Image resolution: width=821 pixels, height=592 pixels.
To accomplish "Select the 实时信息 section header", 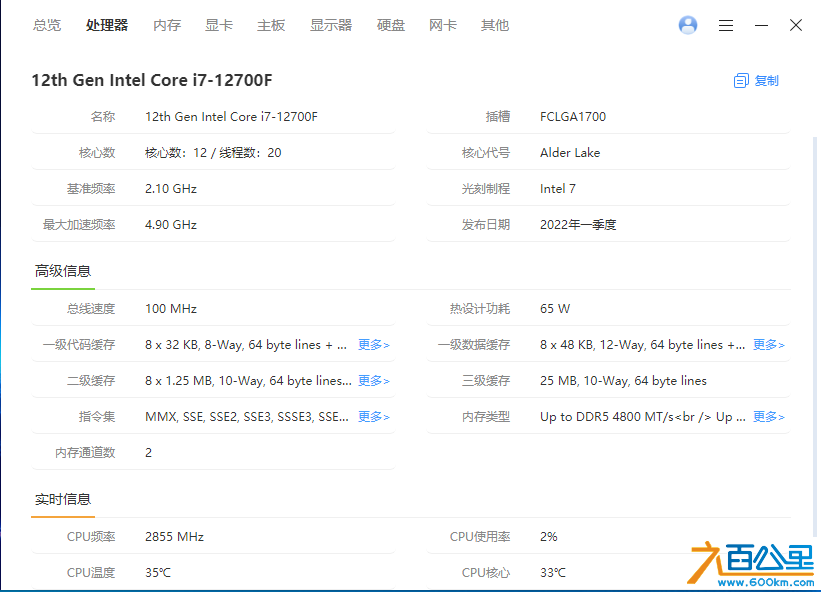I will tap(63, 499).
